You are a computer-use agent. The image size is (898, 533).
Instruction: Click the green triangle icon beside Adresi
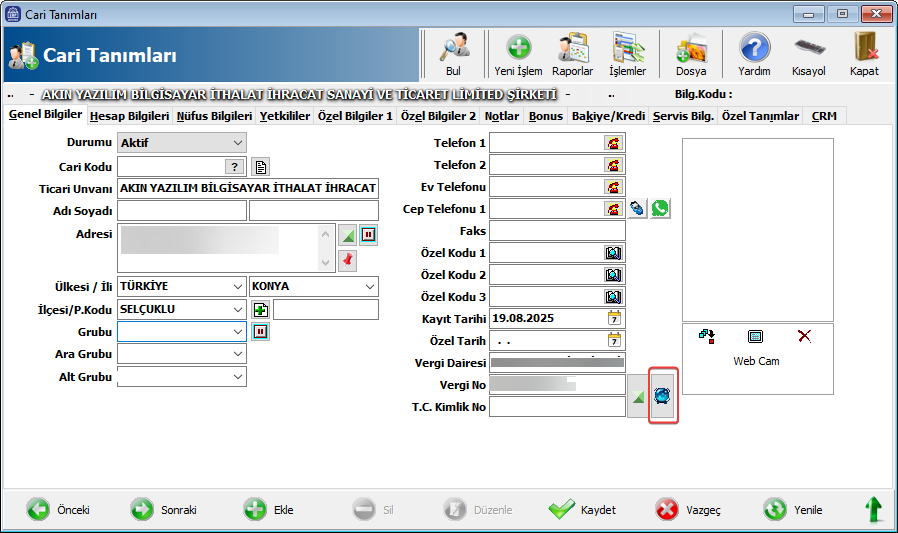tap(348, 235)
